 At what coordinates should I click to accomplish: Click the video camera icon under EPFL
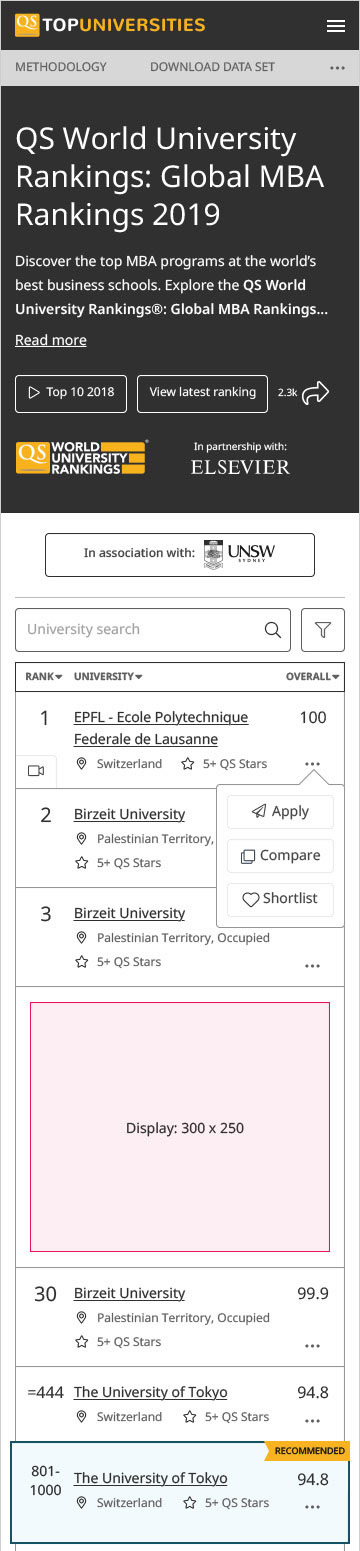tap(36, 771)
